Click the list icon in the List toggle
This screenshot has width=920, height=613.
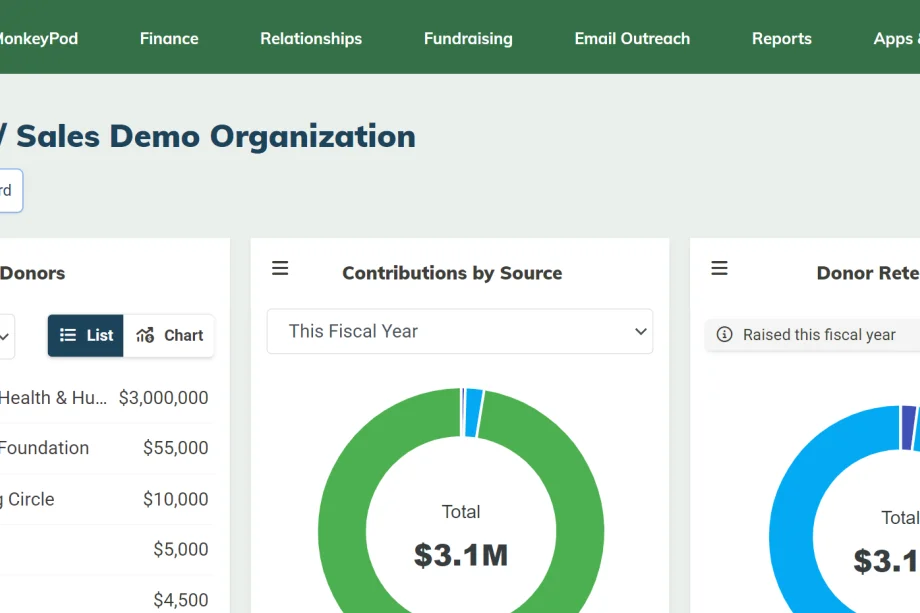pyautogui.click(x=68, y=335)
